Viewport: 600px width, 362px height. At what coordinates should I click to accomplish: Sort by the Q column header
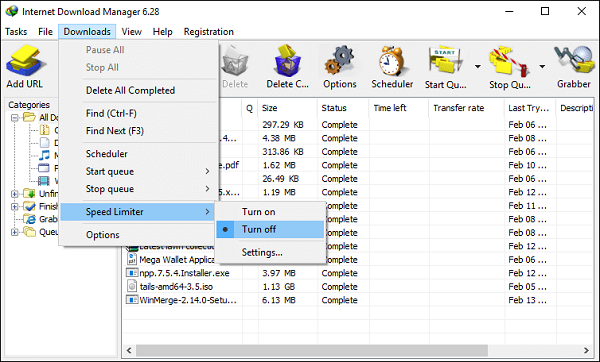250,108
